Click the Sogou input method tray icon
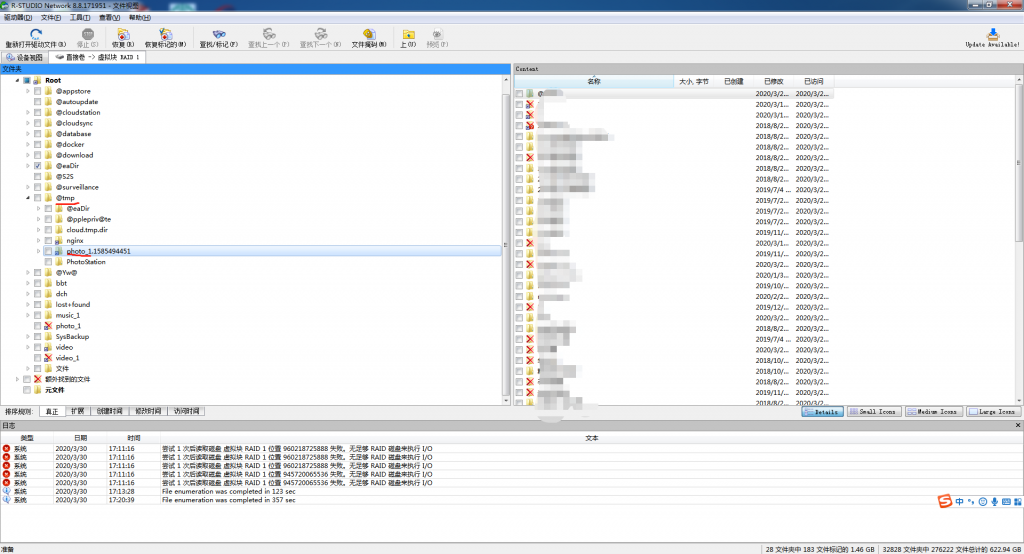1024x554 pixels. coord(944,501)
